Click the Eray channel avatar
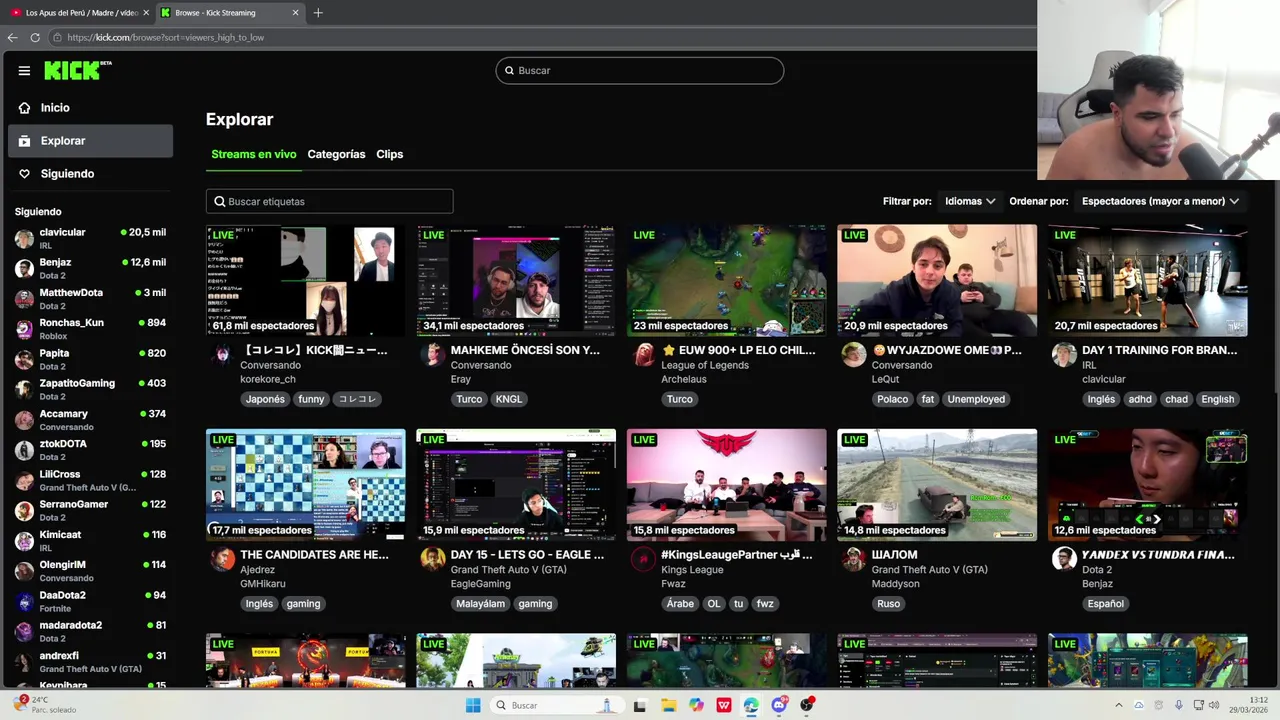This screenshot has width=1280, height=720. pos(433,355)
